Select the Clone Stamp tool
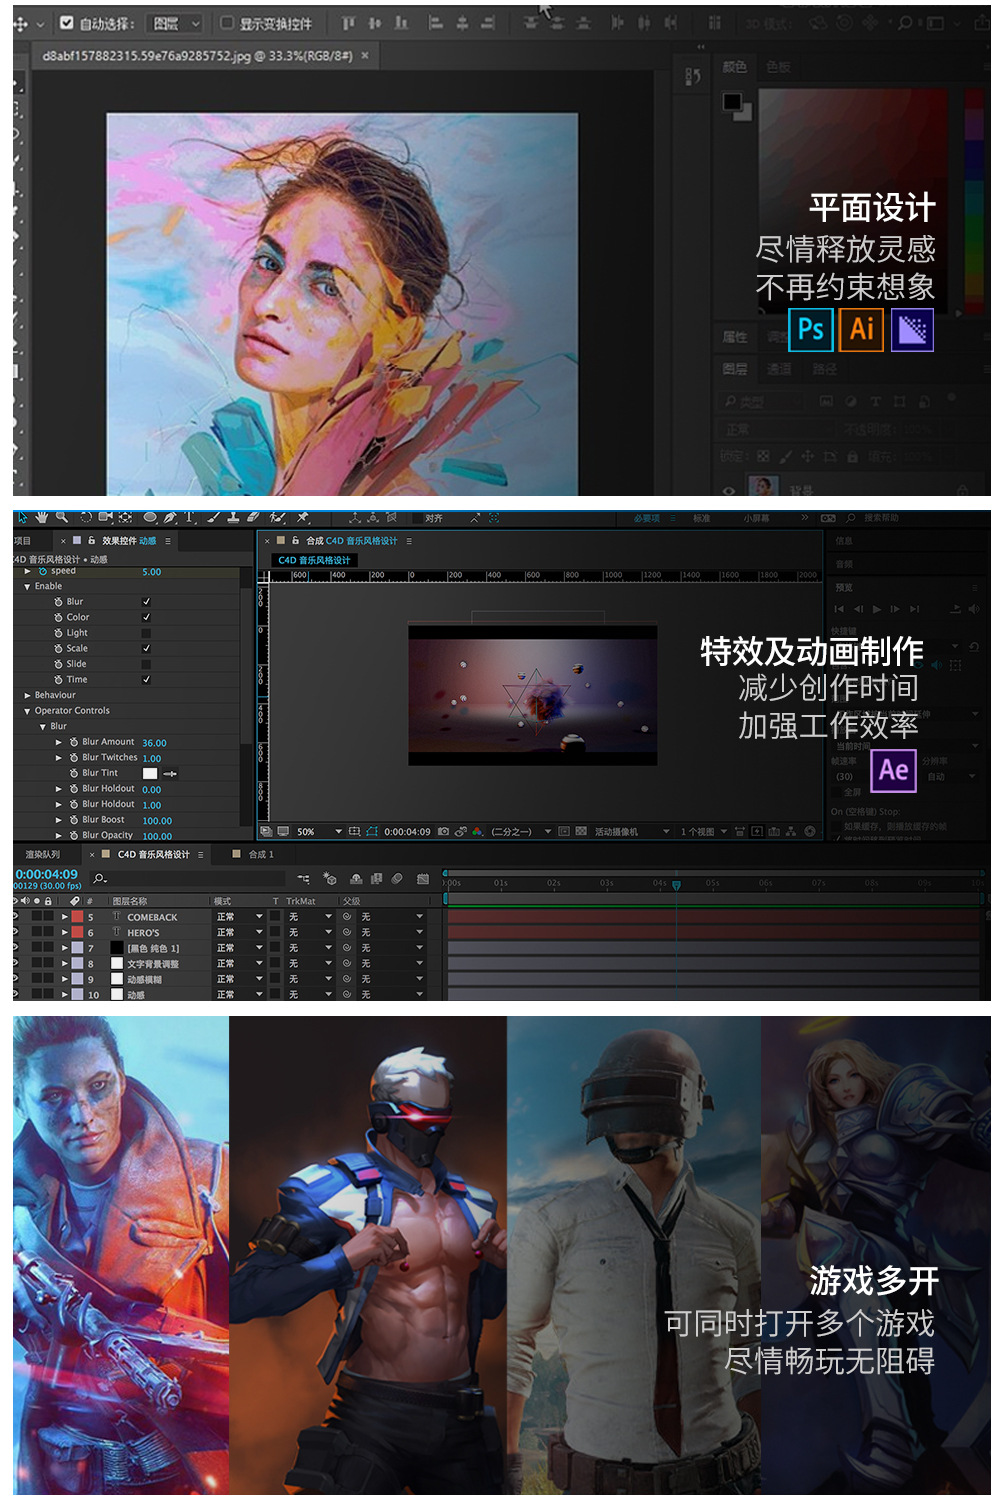1000x1512 pixels. (233, 518)
